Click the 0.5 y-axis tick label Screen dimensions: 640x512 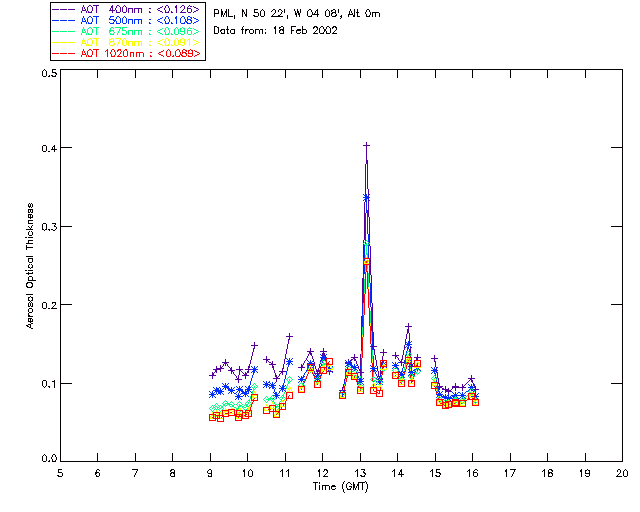coord(49,73)
